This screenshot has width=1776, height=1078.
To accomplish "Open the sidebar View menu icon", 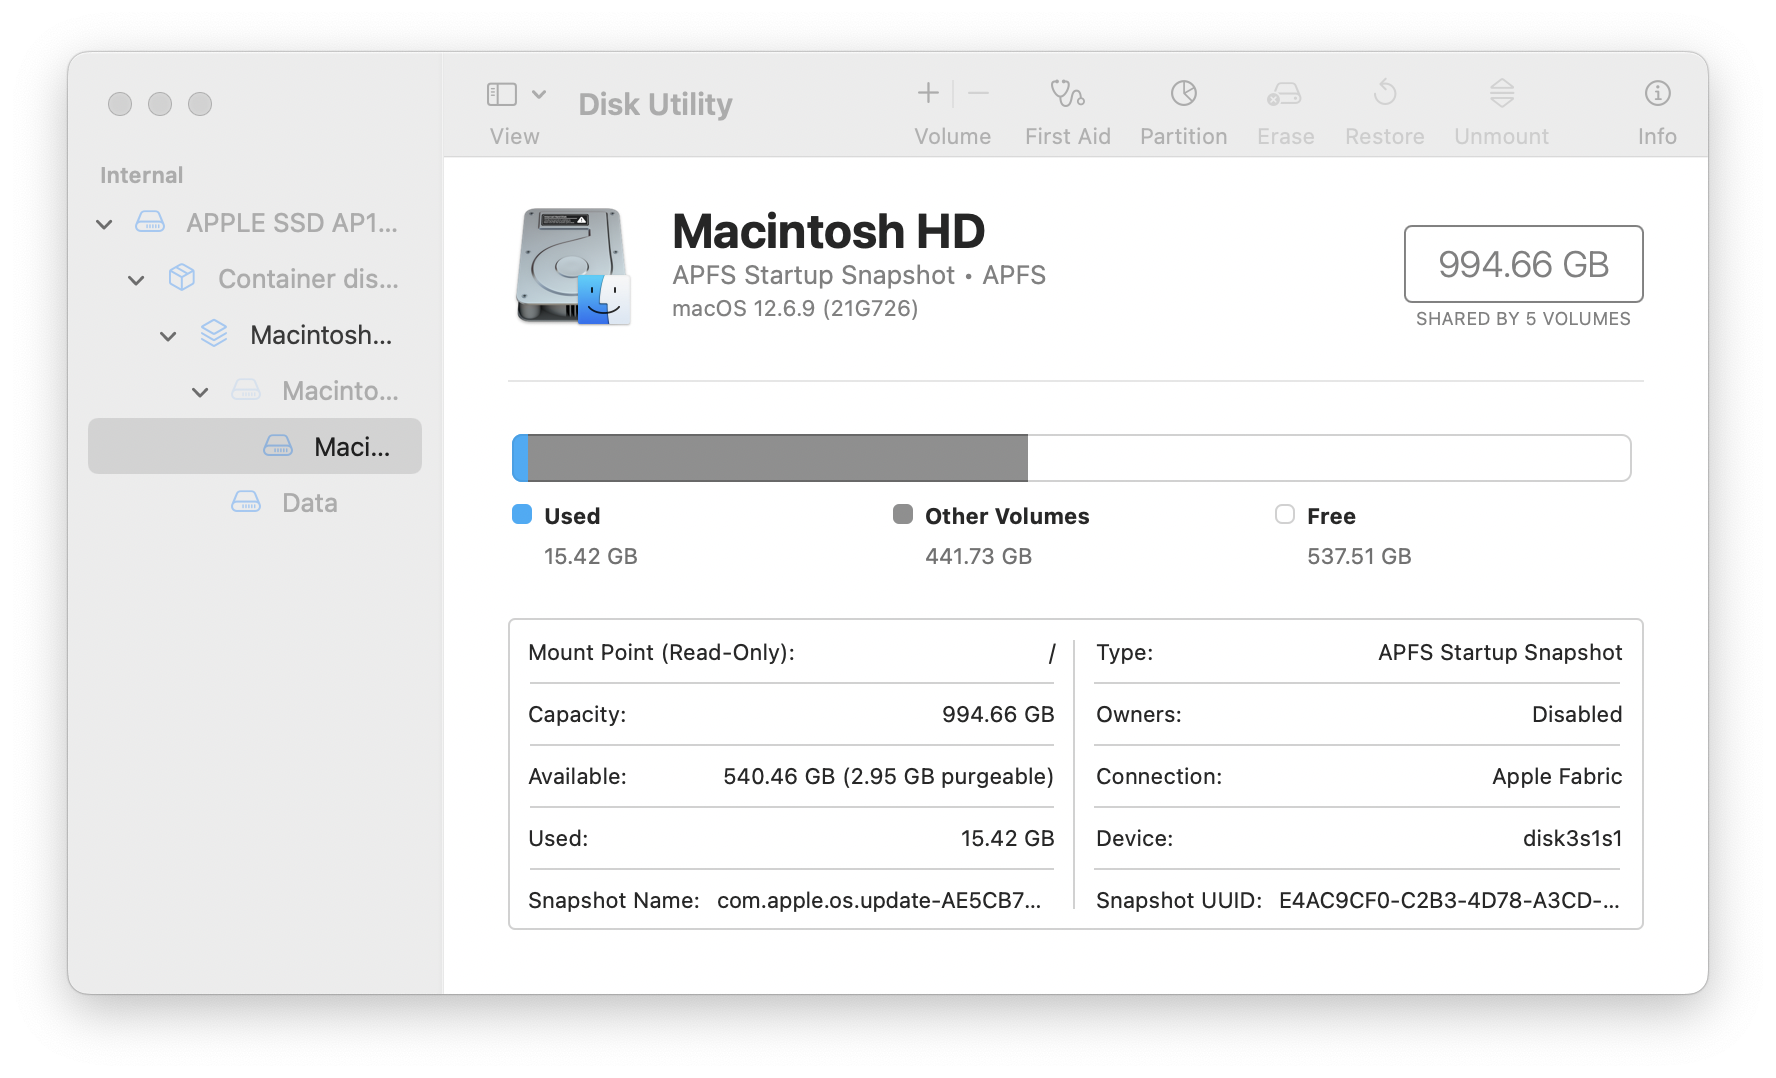I will point(501,94).
